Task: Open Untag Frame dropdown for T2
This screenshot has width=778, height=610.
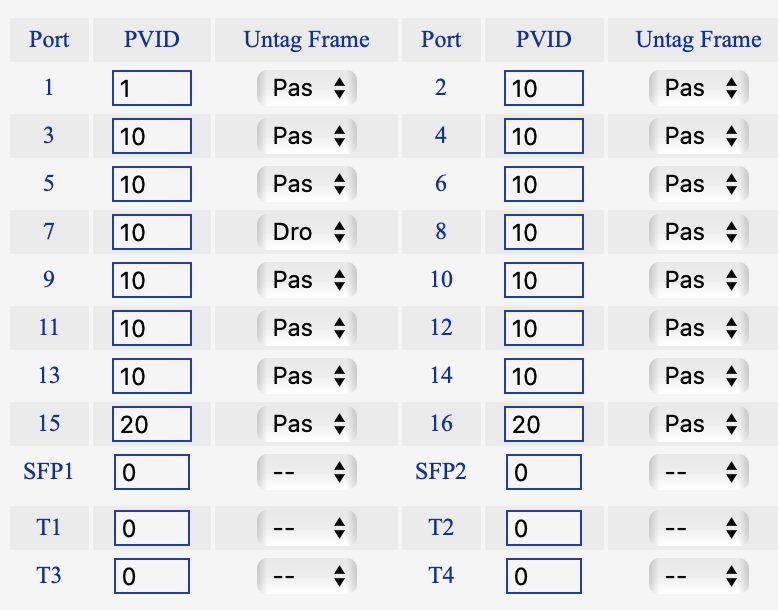Action: pos(698,526)
